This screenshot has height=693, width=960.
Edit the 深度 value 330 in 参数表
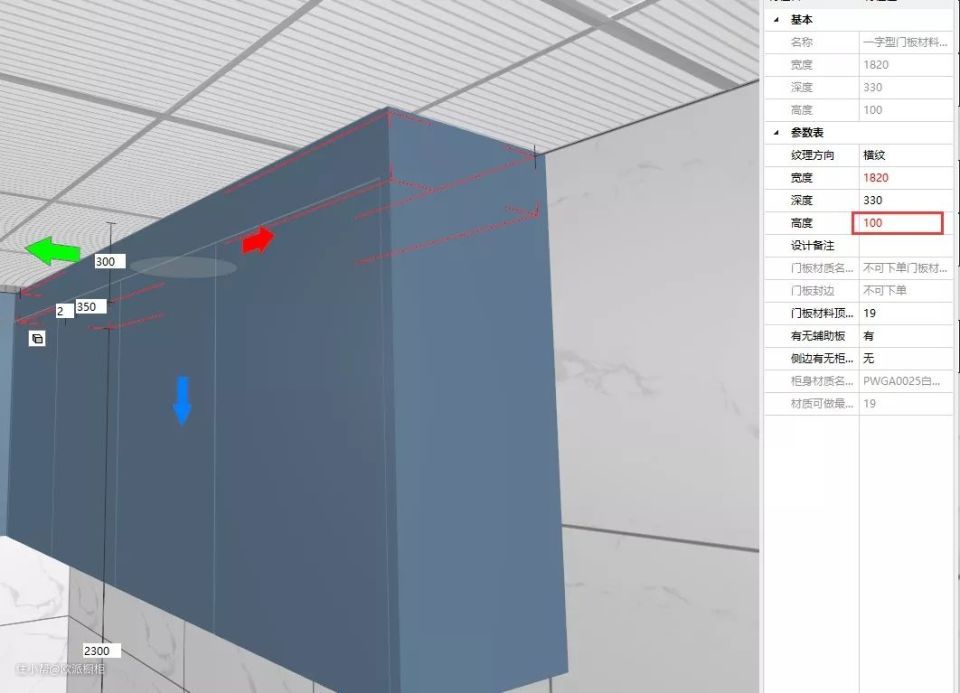905,201
